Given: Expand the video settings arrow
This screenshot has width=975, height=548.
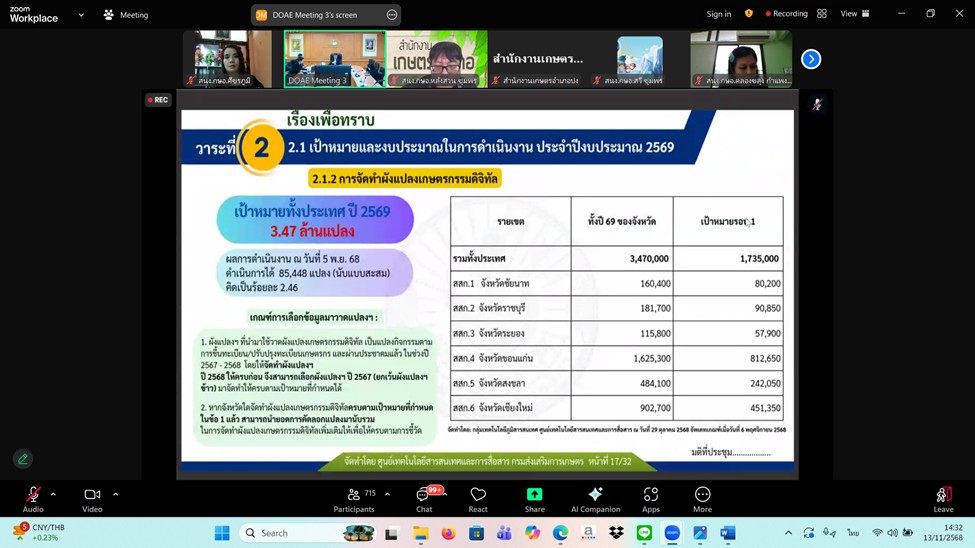Looking at the screenshot, I should click(x=116, y=494).
